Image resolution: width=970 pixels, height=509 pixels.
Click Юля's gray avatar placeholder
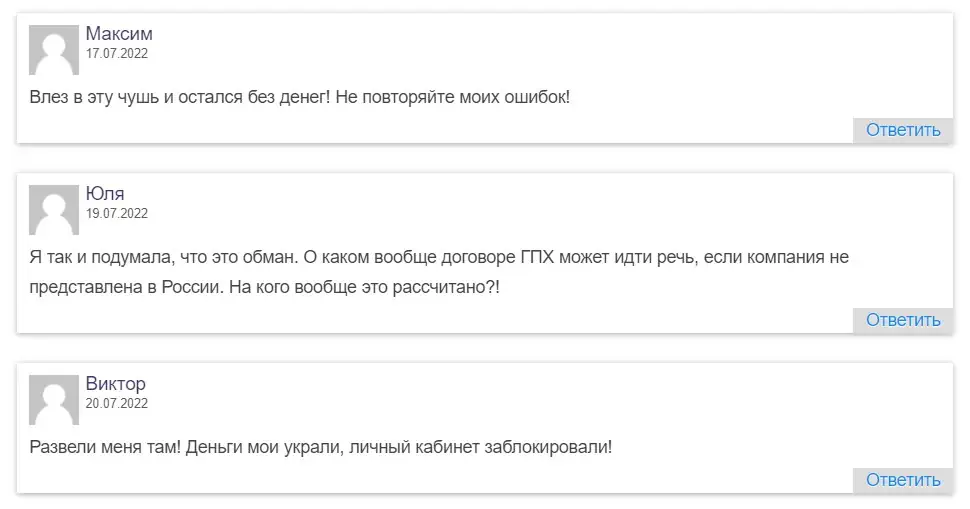pyautogui.click(x=54, y=210)
